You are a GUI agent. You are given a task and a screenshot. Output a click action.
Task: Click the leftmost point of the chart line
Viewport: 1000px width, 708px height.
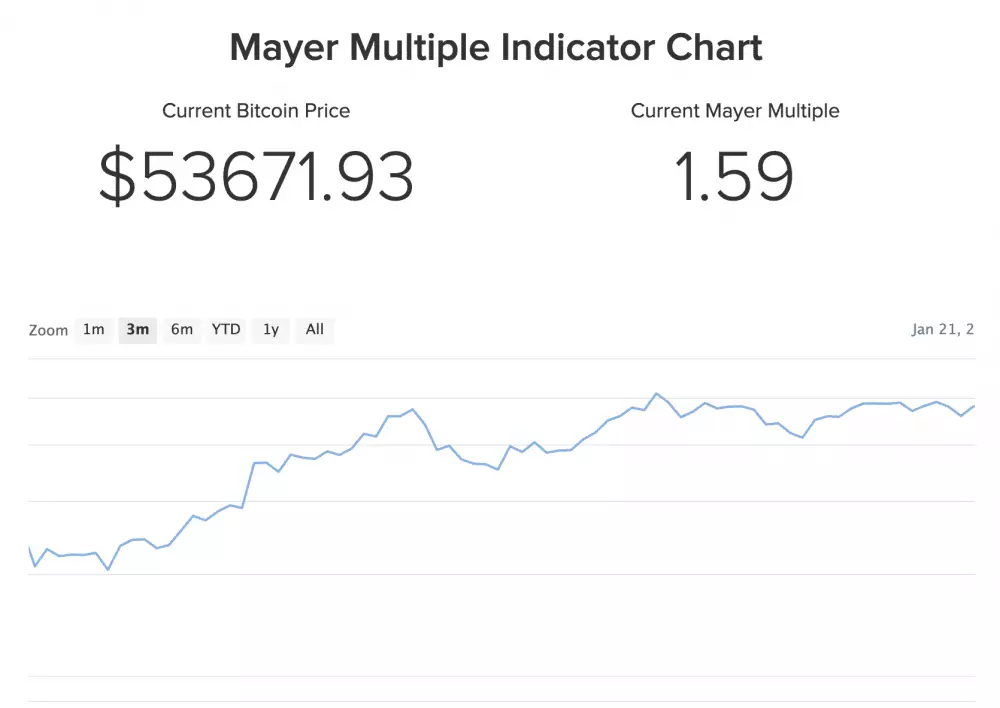(30, 548)
